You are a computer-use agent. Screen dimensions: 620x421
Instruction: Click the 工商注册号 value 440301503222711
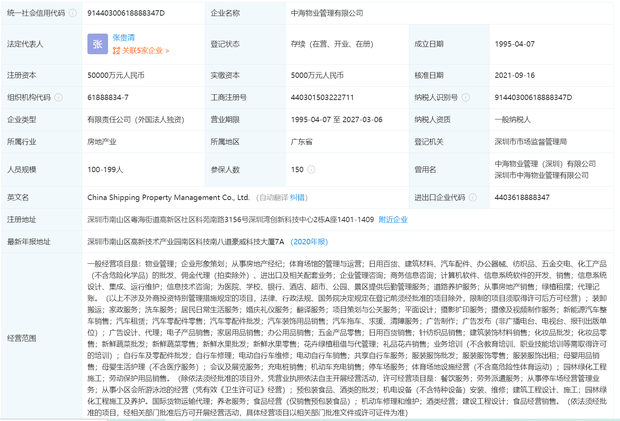coord(322,98)
